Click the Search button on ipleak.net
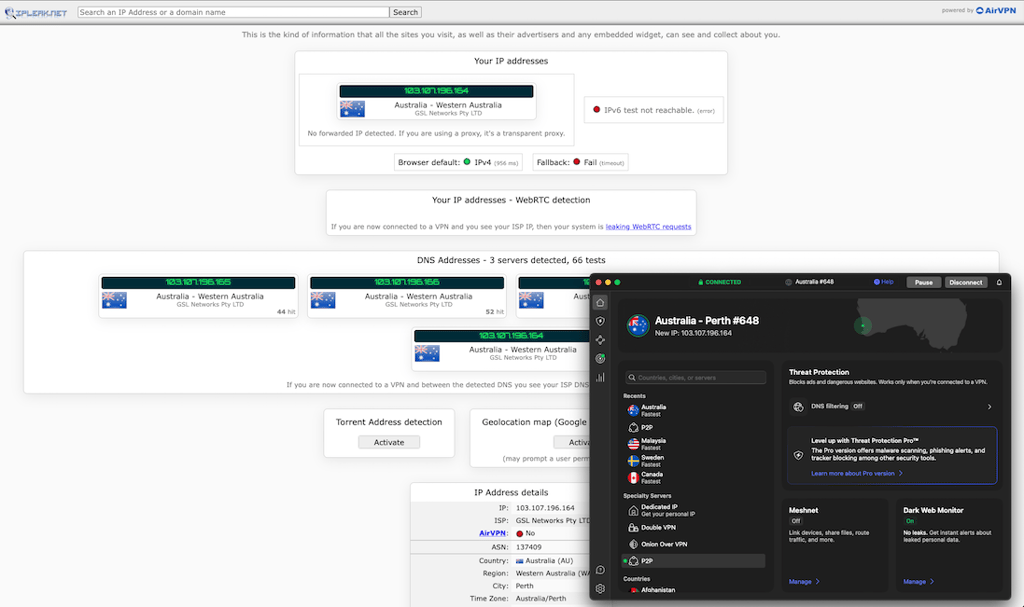The image size is (1024, 607). pos(406,12)
